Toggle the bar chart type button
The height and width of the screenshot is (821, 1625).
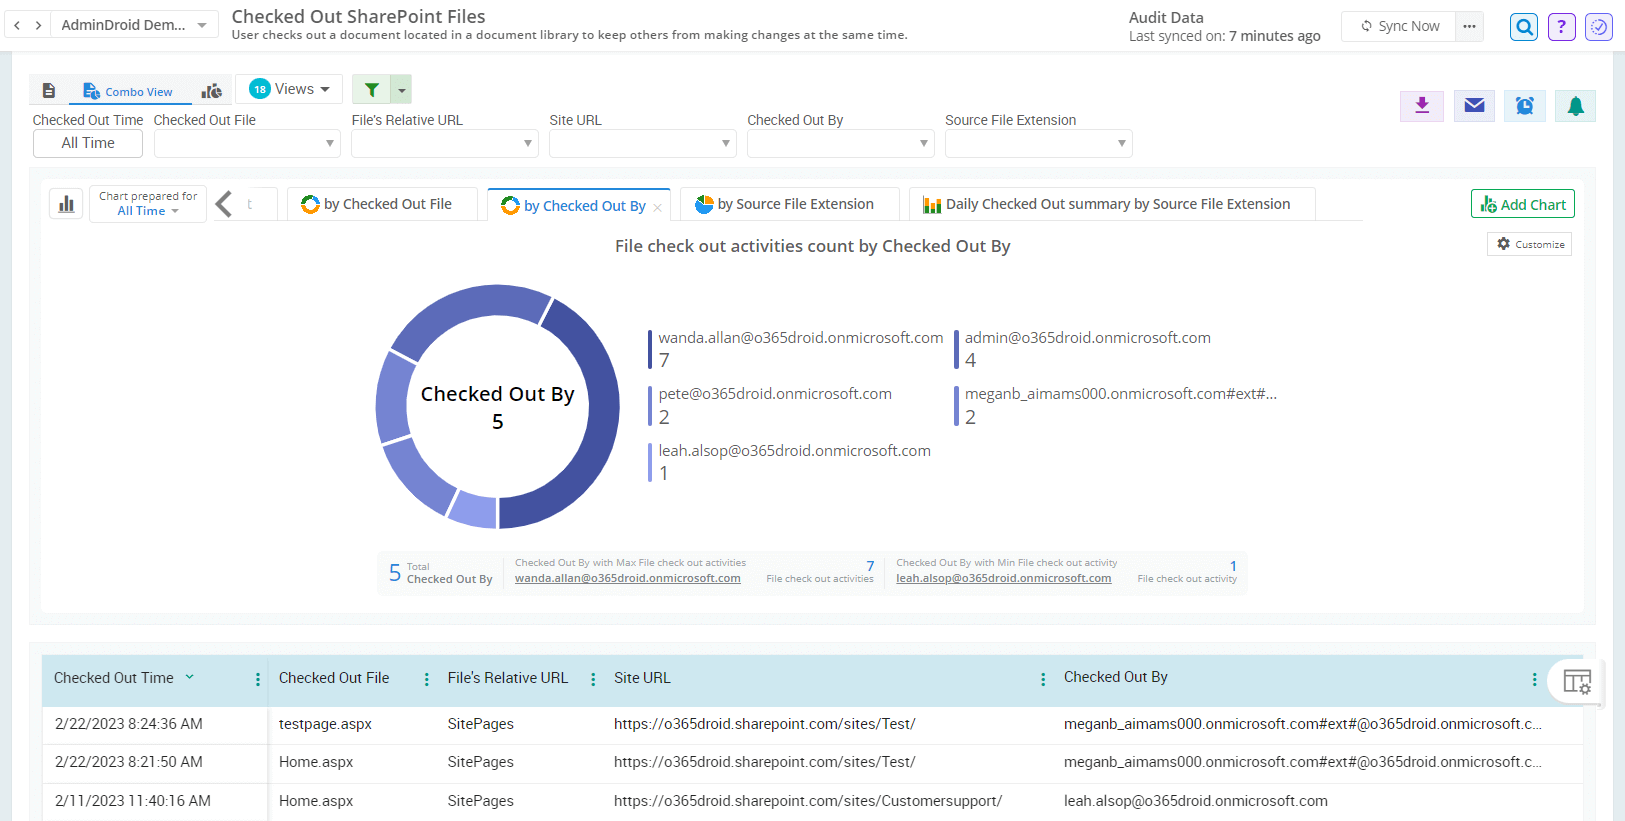pyautogui.click(x=66, y=204)
